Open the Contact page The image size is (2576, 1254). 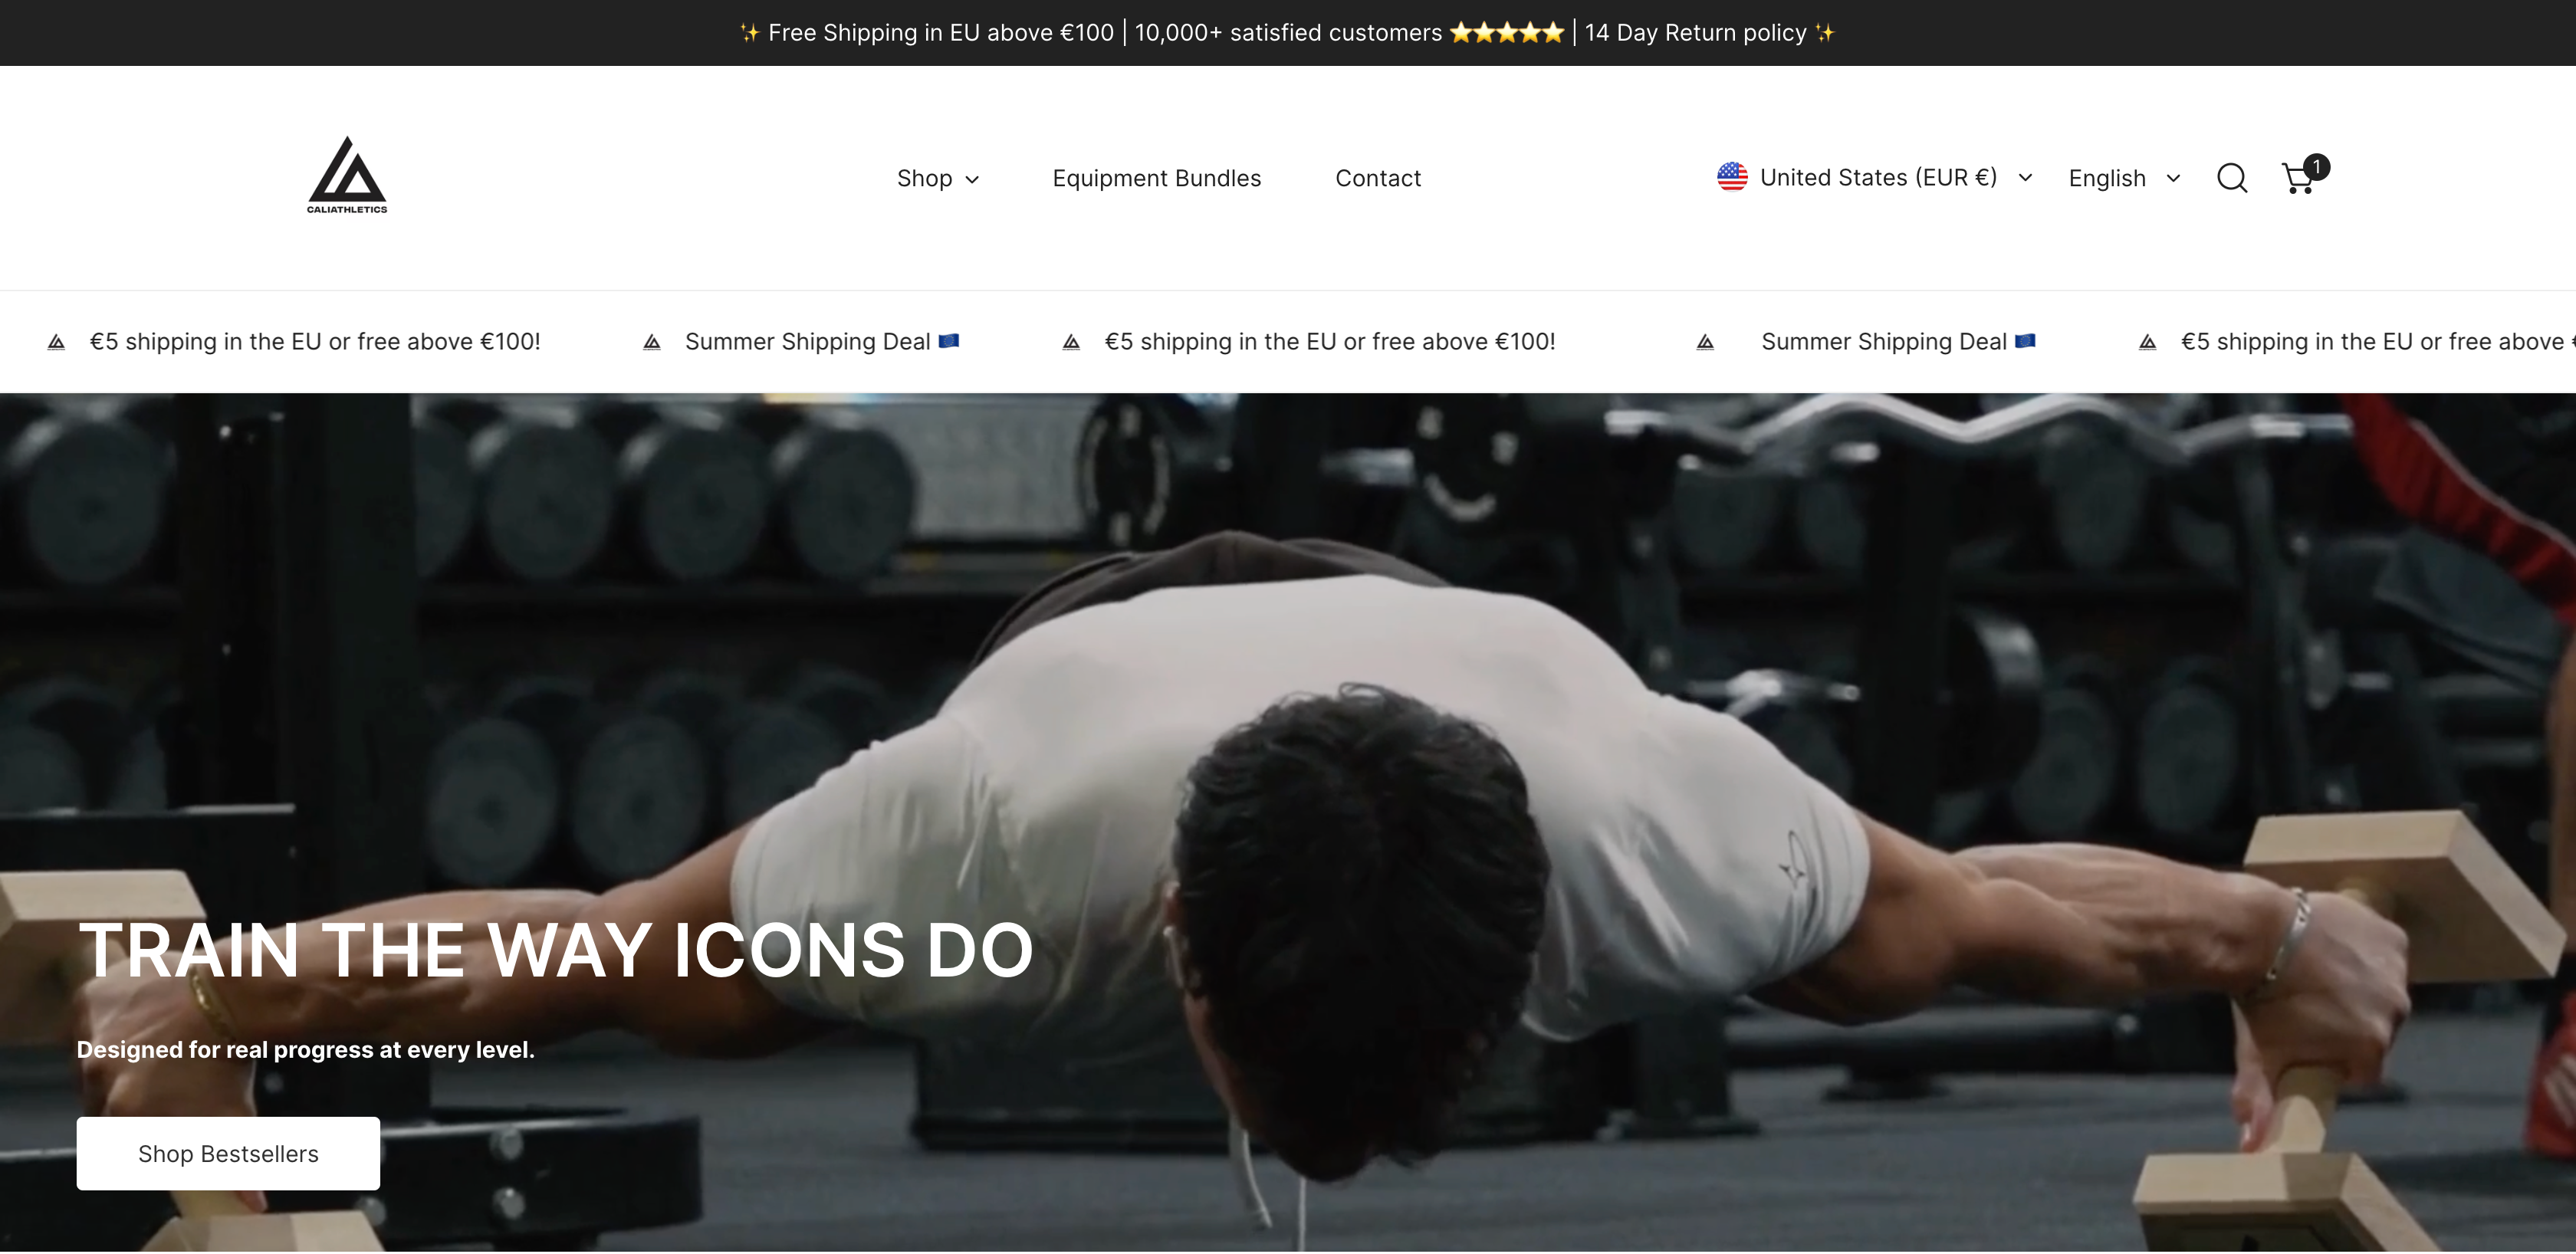[x=1378, y=178]
